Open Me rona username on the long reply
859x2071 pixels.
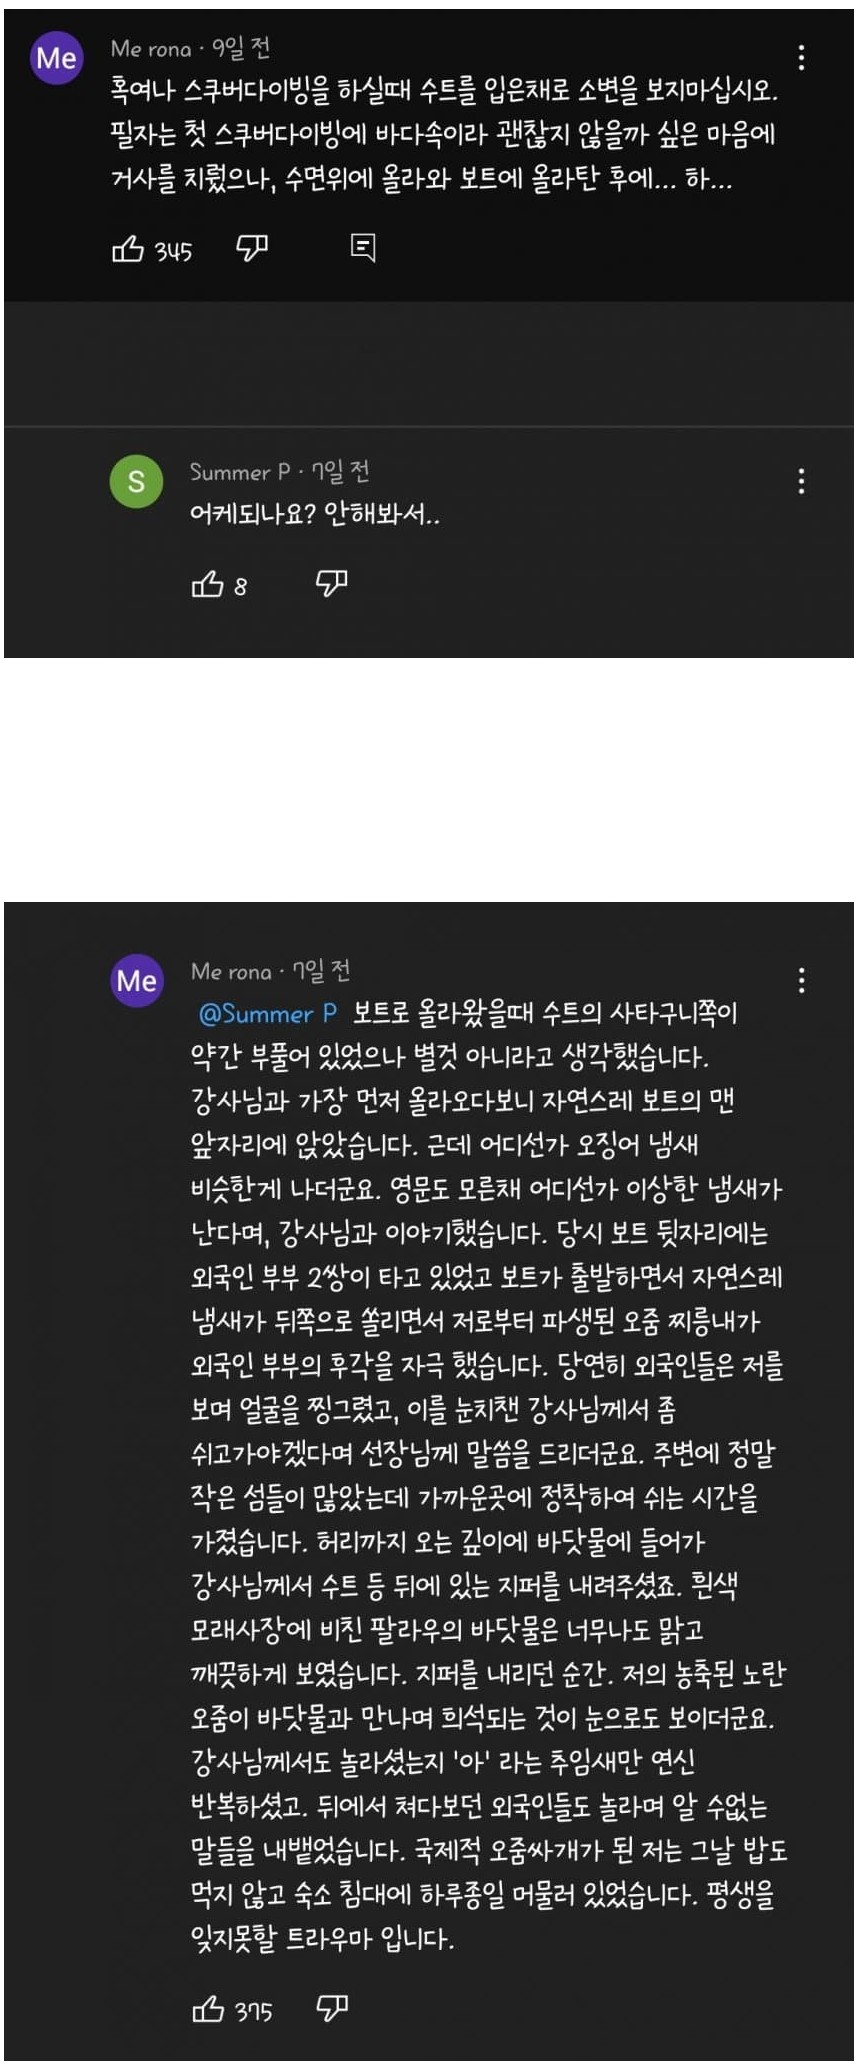click(231, 971)
